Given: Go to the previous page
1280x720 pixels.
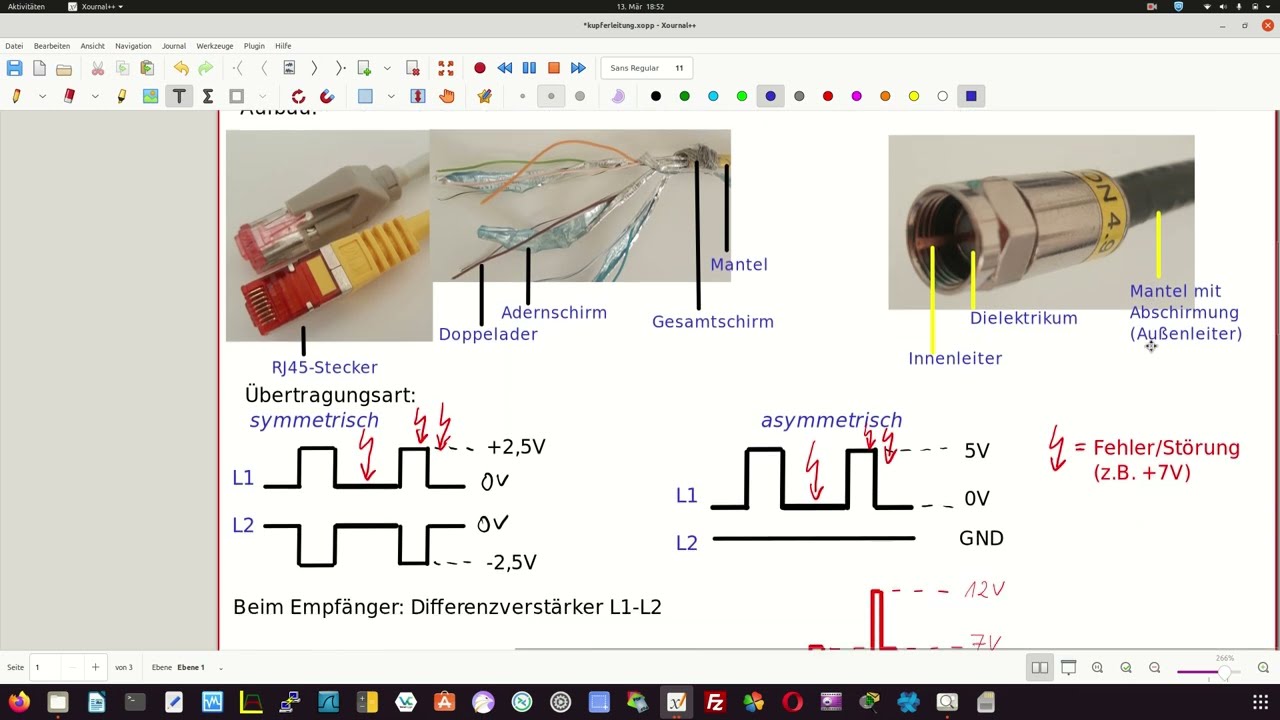Looking at the screenshot, I should point(264,68).
